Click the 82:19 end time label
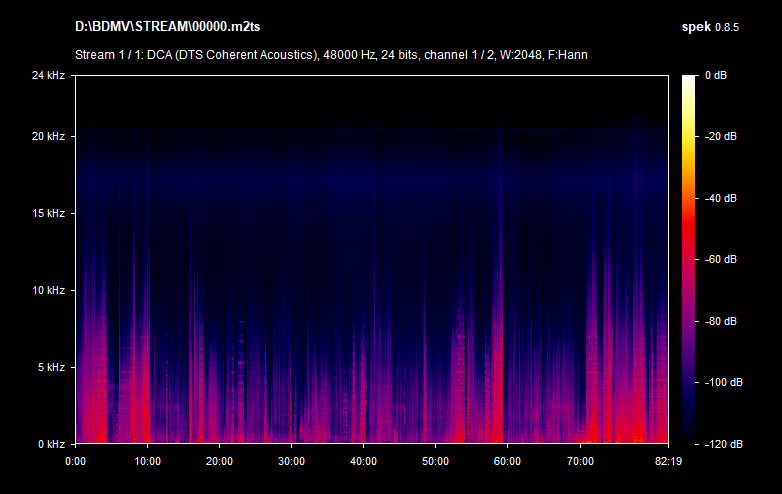Screen dimensions: 782x494 click(x=654, y=461)
